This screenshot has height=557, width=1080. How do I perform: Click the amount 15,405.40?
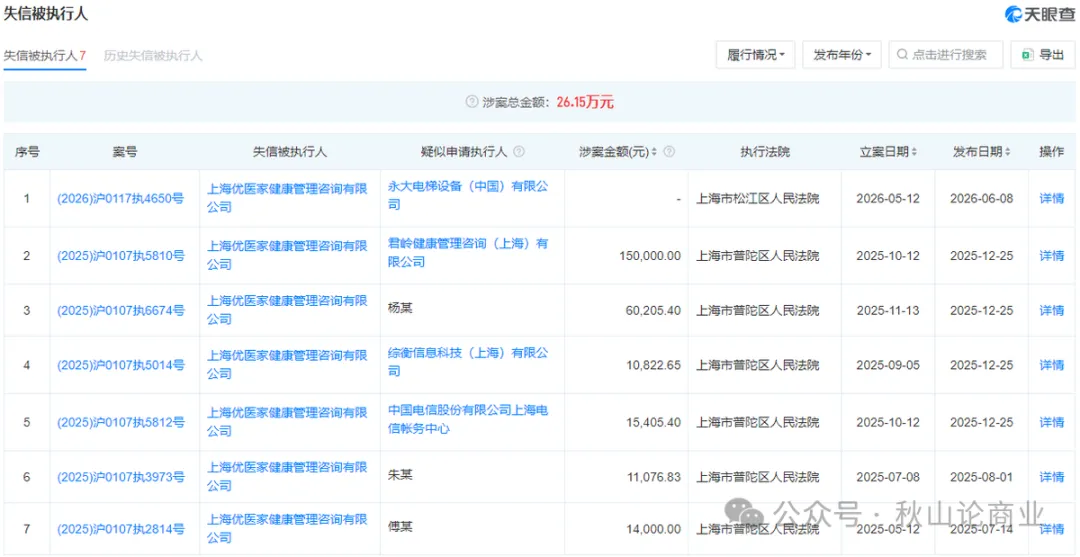653,421
